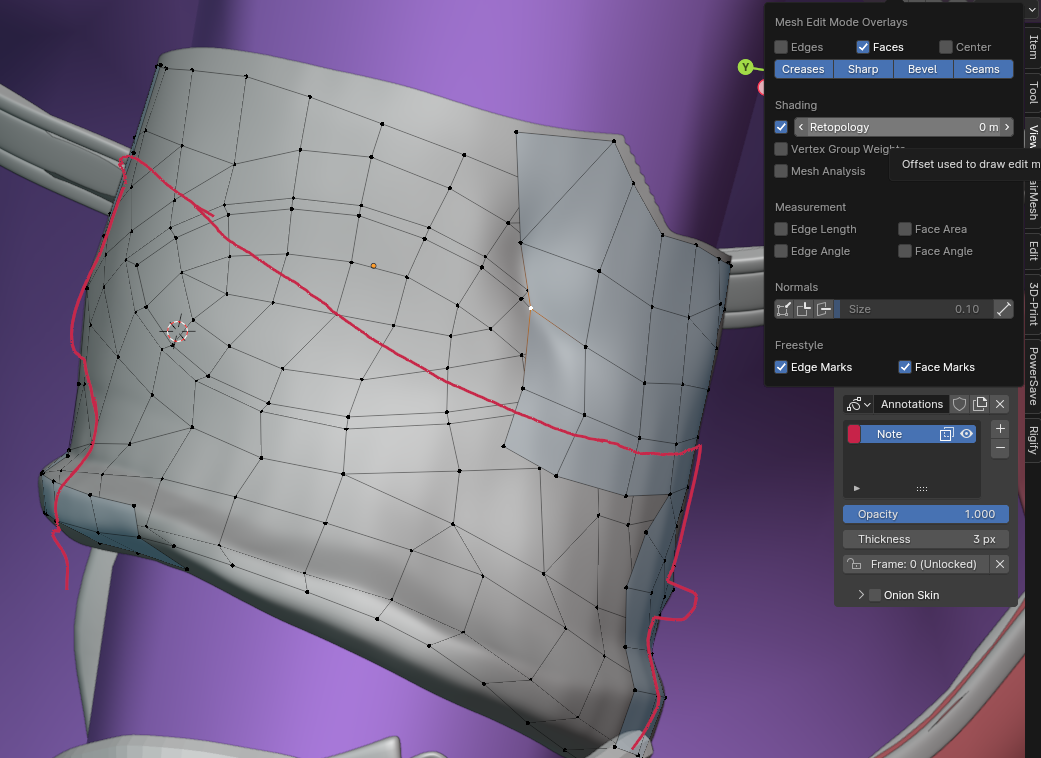
Task: Click the vertex normals display icon
Action: [784, 309]
